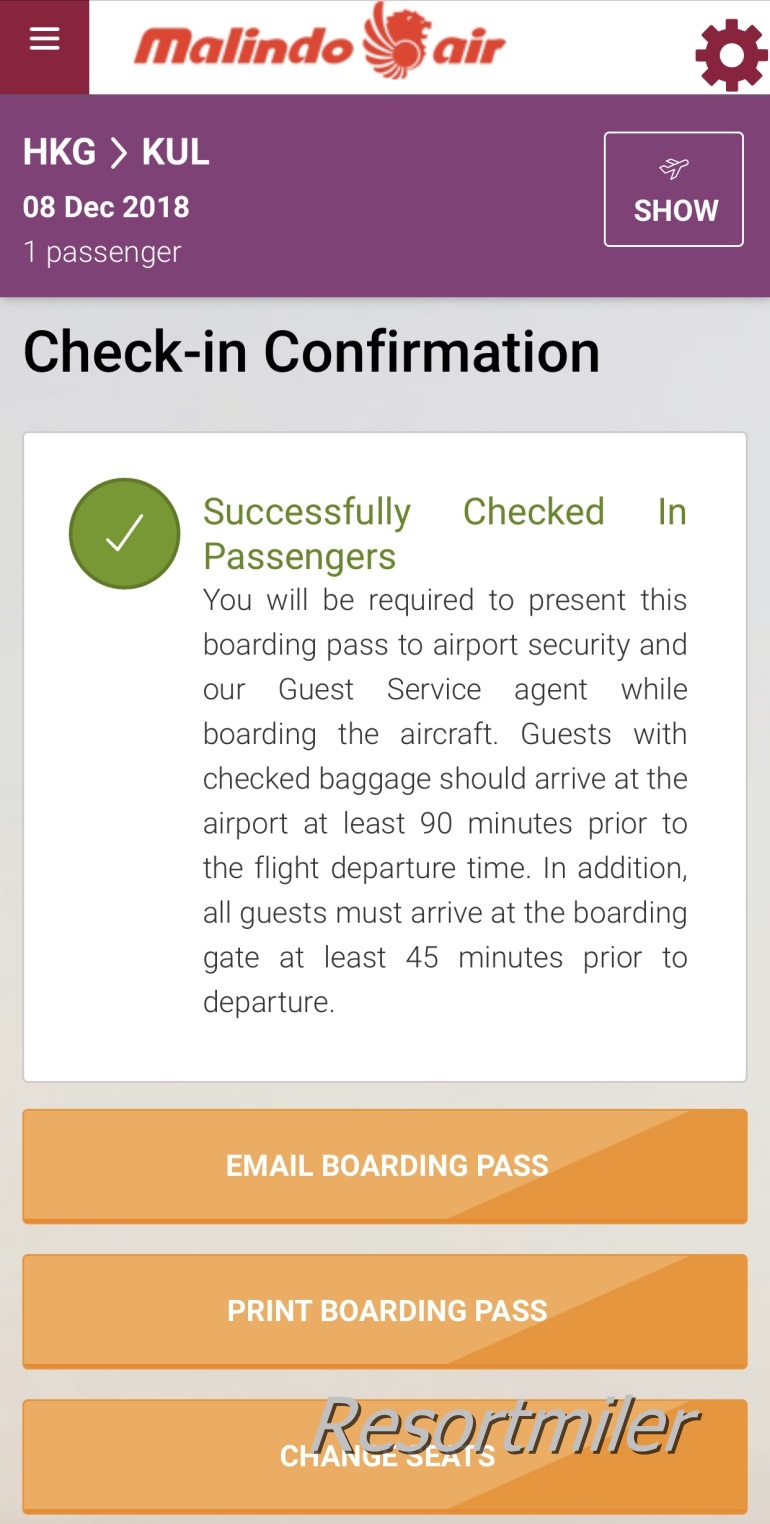Click the boarding pass instructions paragraph

(x=444, y=800)
